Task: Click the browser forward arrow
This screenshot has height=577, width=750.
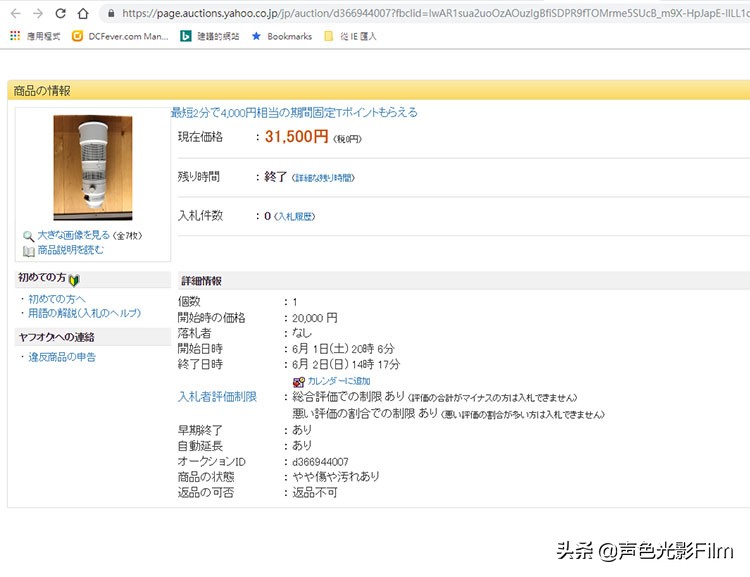Action: (x=38, y=13)
